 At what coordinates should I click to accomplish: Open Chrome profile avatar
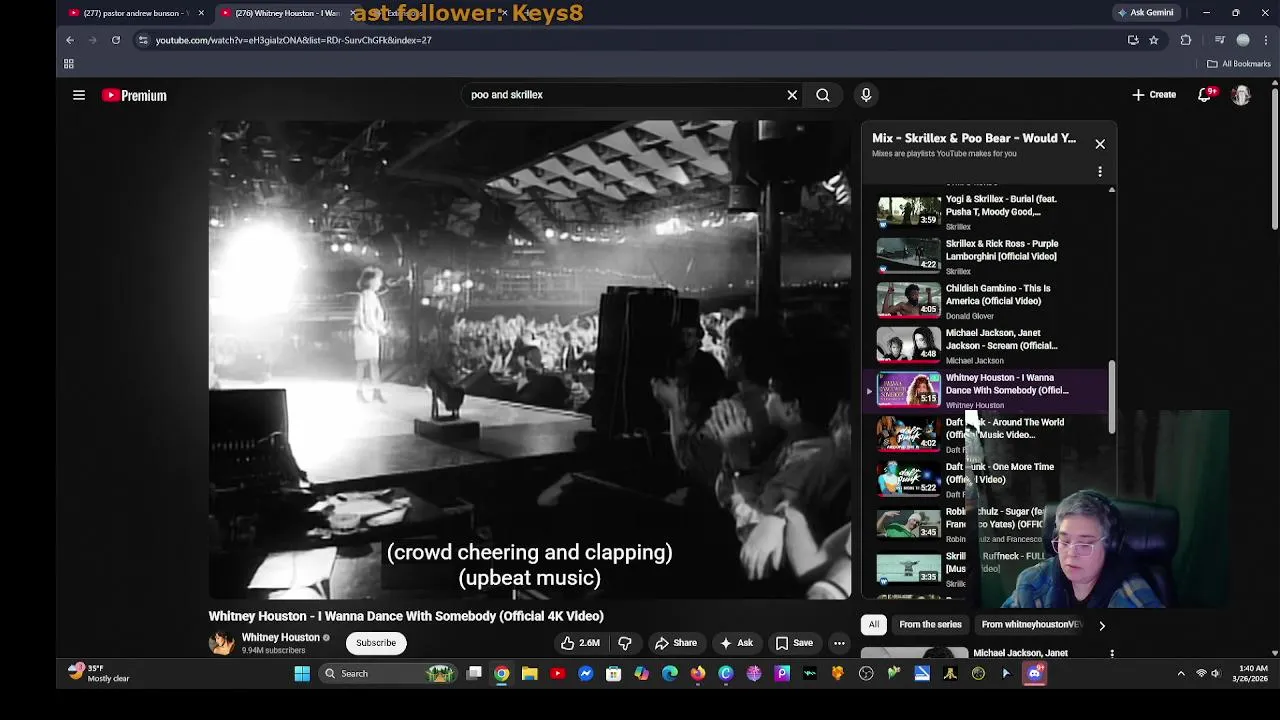point(1243,40)
